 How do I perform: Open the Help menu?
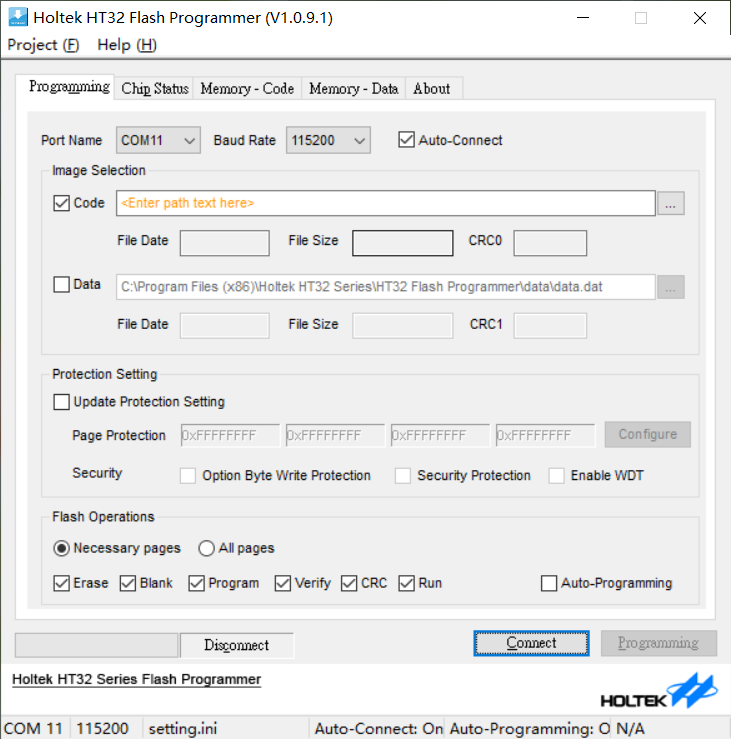click(x=127, y=45)
